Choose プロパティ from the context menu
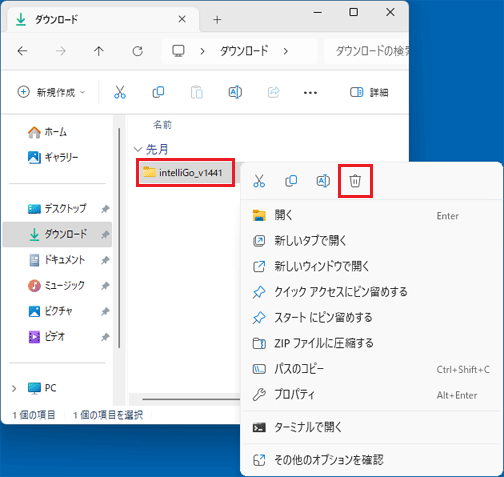 [x=372, y=395]
